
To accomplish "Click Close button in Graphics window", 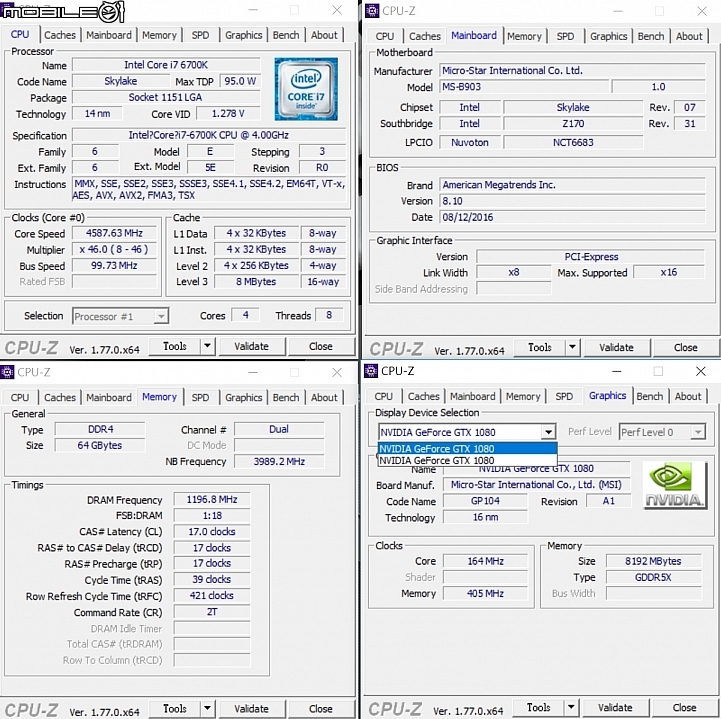I will point(684,708).
